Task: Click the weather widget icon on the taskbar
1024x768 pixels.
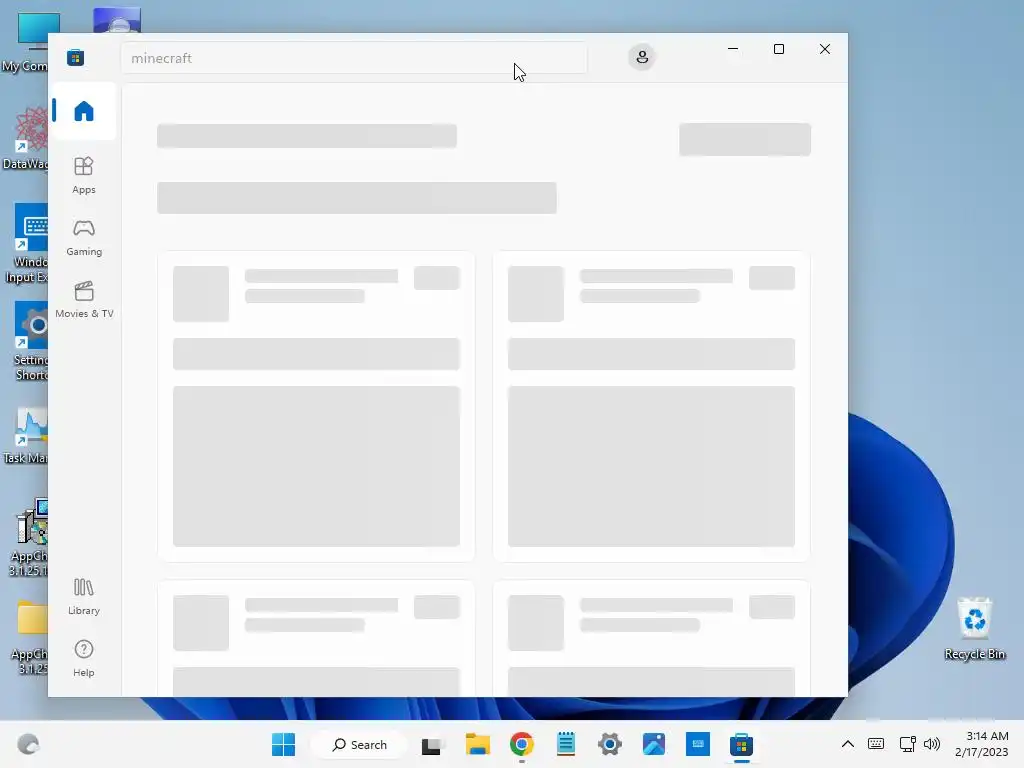Action: pos(27,744)
